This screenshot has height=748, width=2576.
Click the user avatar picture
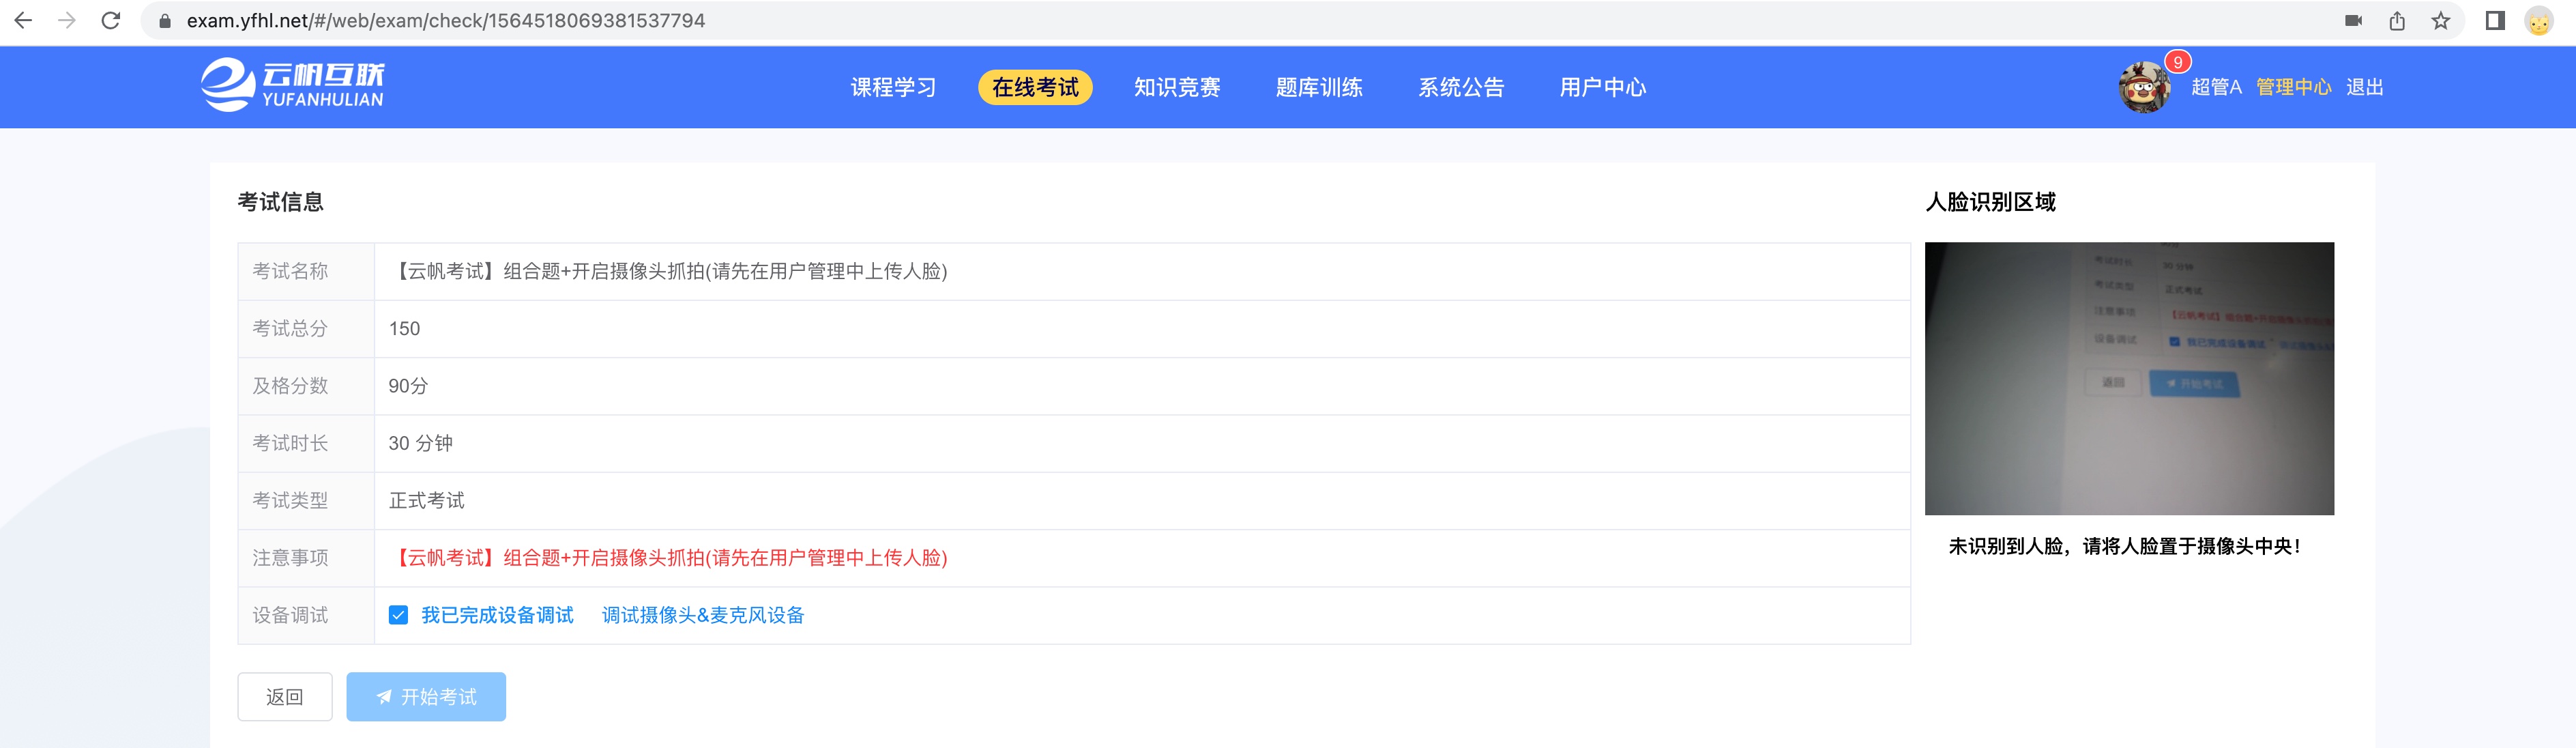pos(2144,88)
